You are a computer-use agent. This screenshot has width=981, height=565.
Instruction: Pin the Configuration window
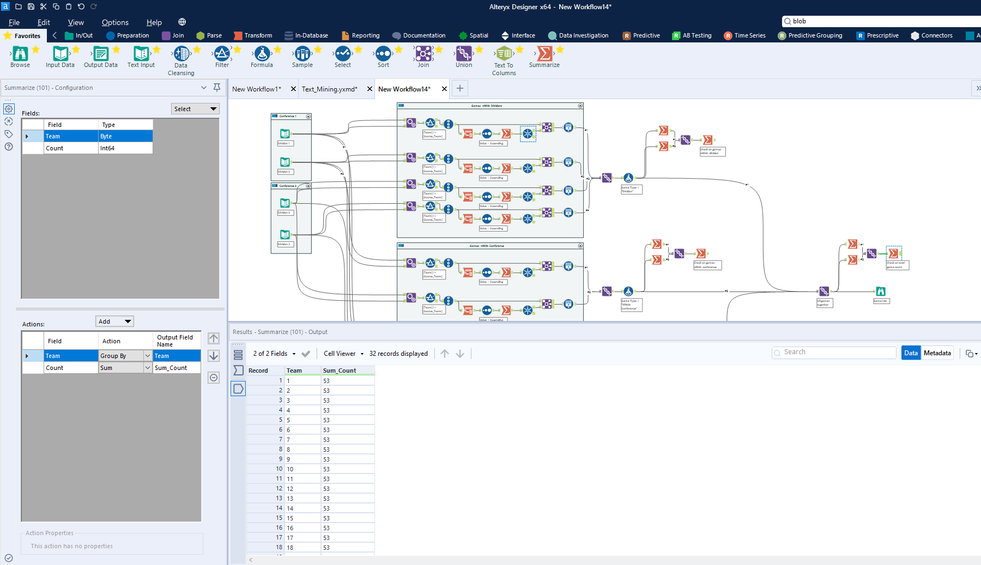tap(216, 88)
